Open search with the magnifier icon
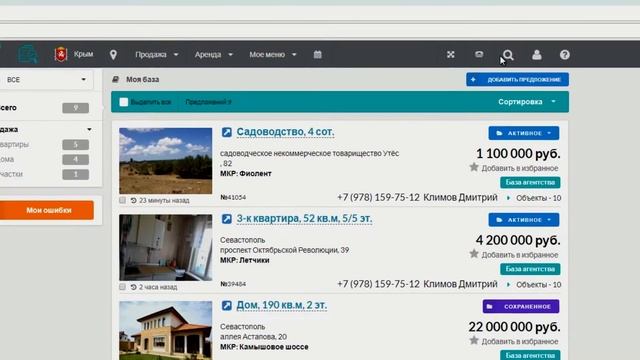Viewport: 640px width, 360px height. (x=508, y=55)
